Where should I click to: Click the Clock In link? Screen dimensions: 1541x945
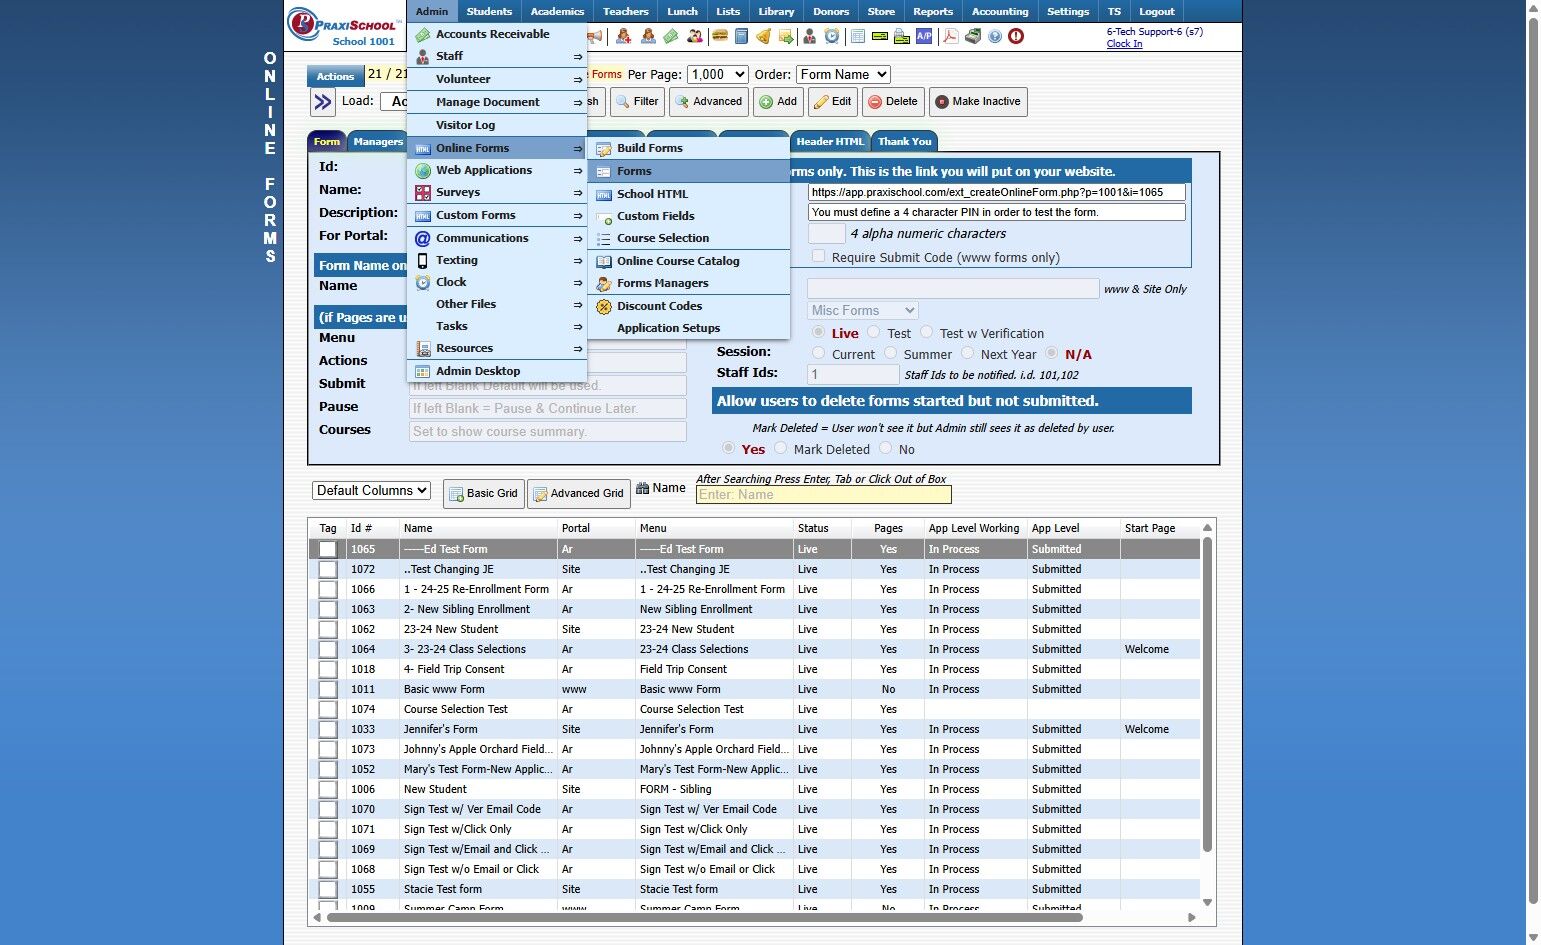(x=1124, y=44)
